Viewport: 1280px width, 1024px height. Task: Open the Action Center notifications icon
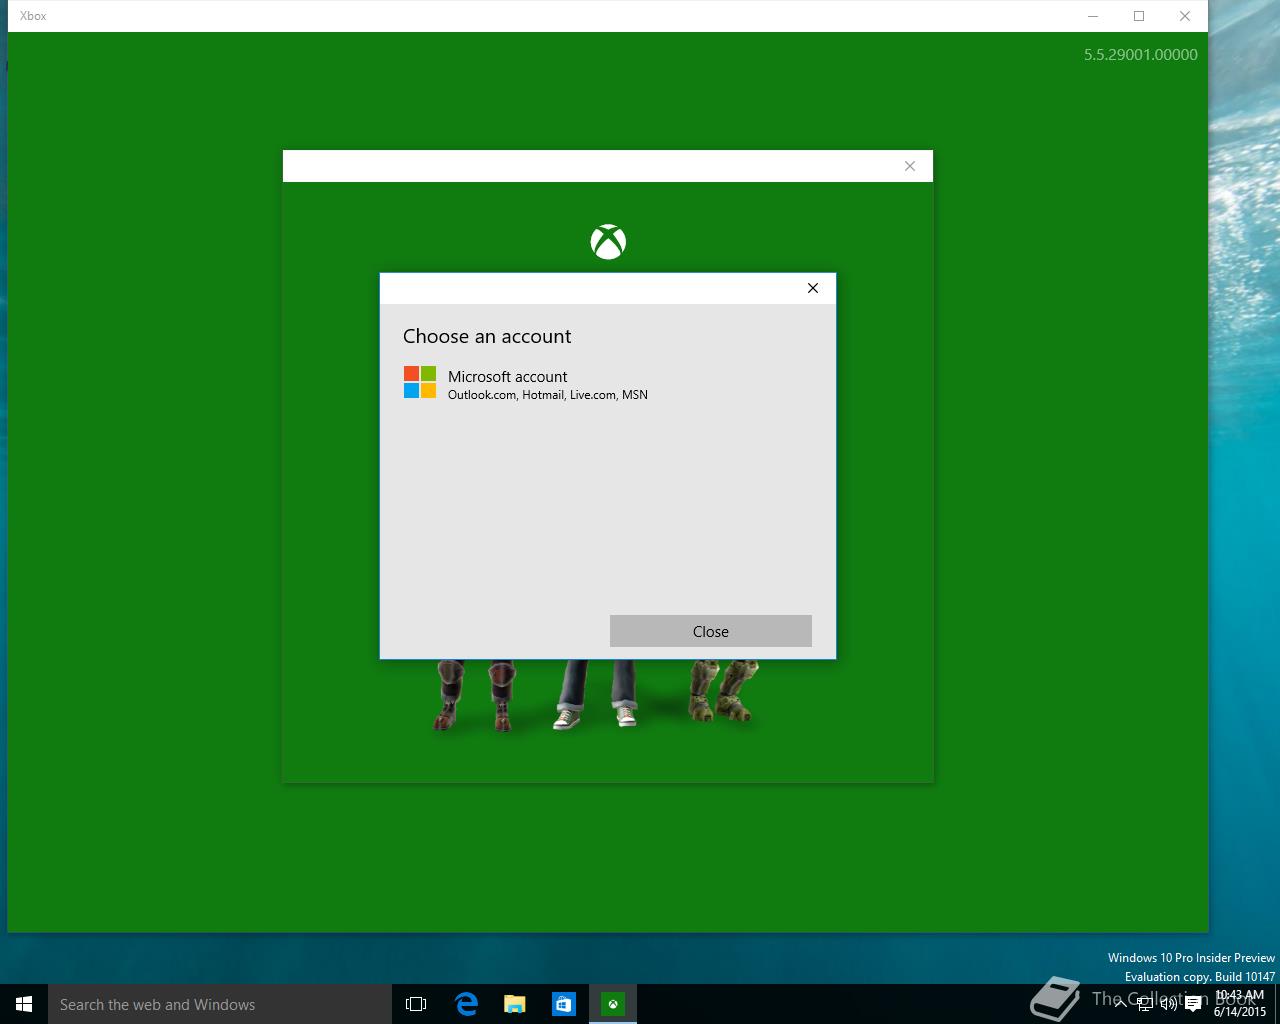(x=1193, y=1004)
